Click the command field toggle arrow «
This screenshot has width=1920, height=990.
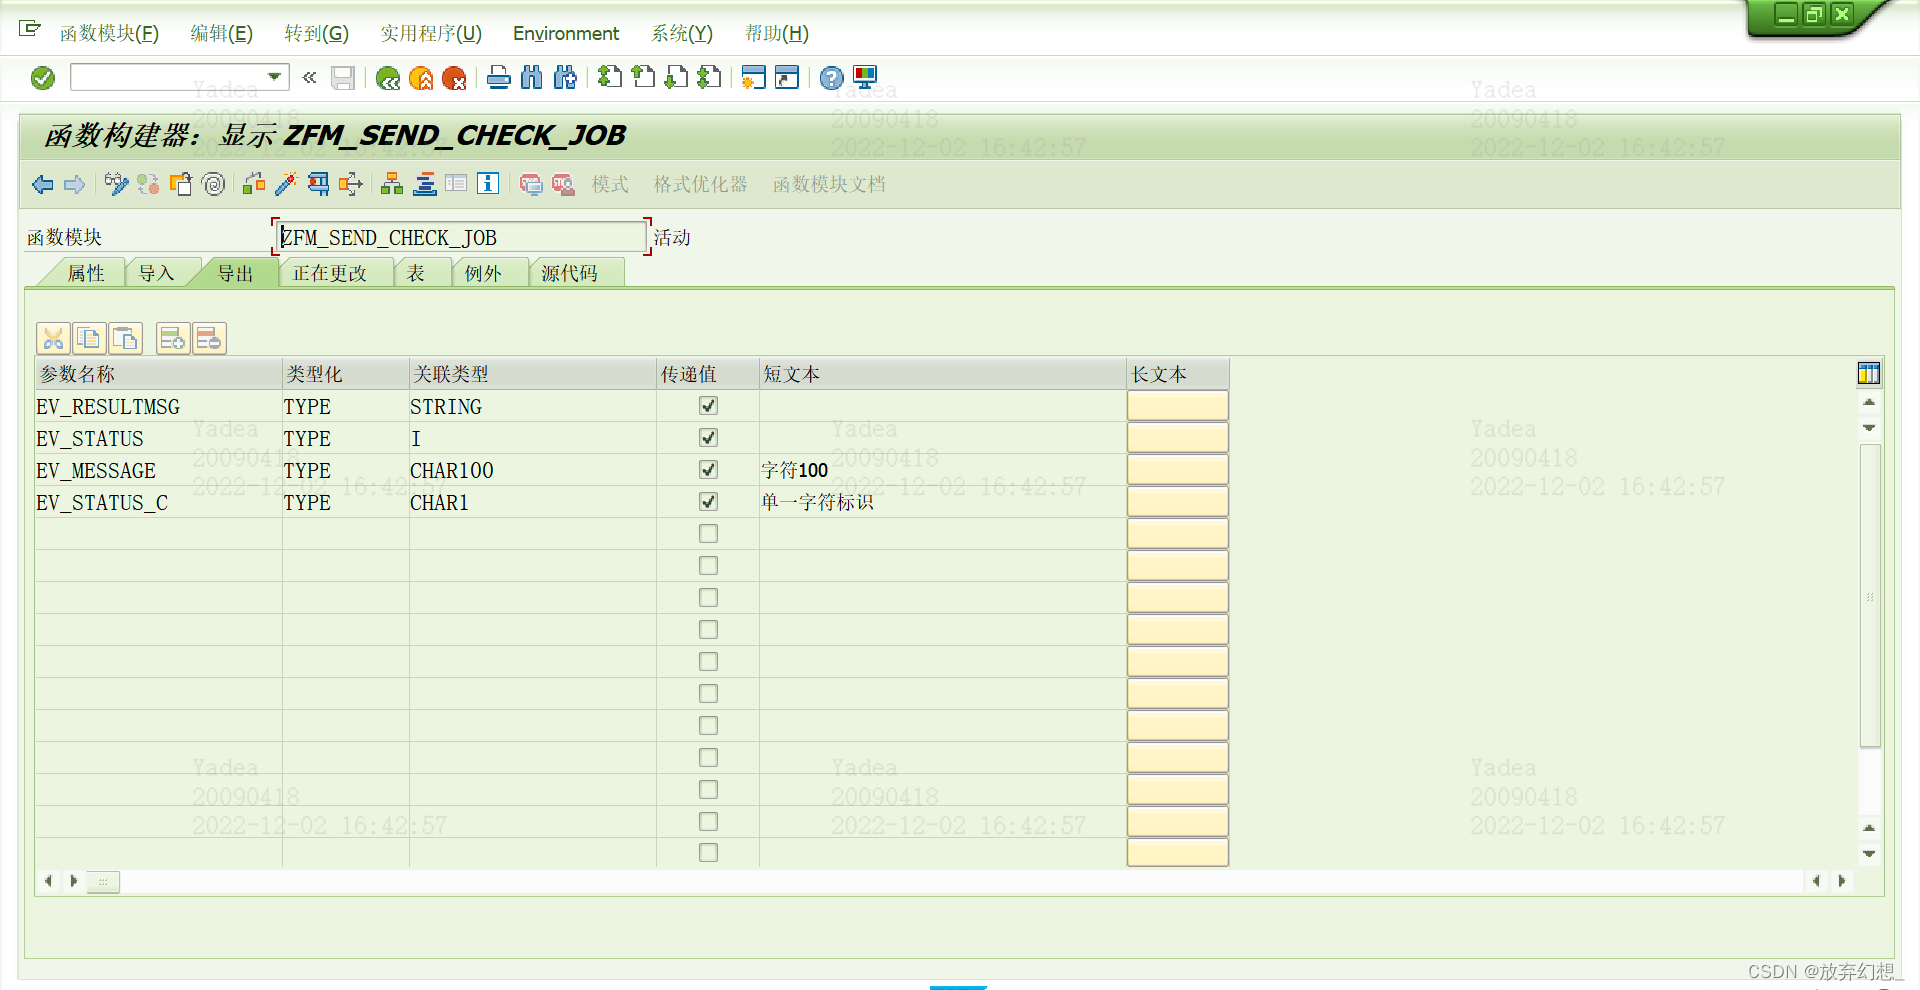(x=310, y=77)
